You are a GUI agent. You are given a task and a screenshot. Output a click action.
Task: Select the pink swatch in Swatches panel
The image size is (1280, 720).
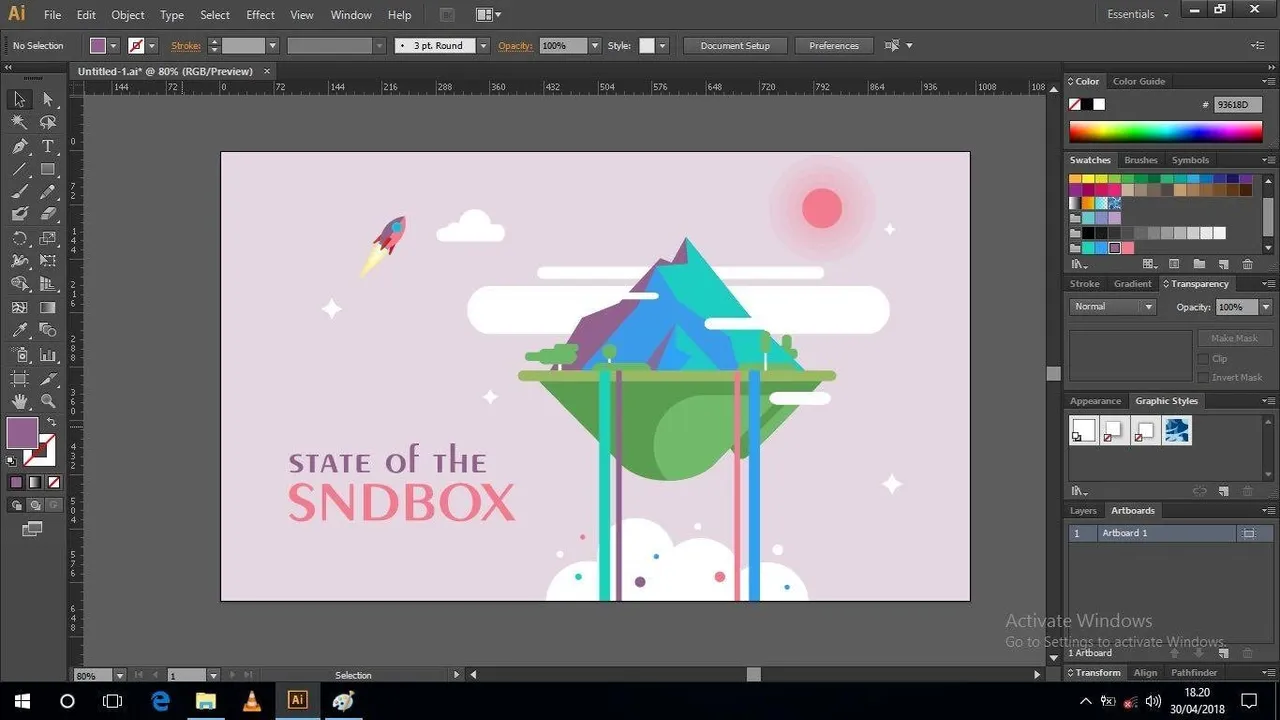point(1128,248)
